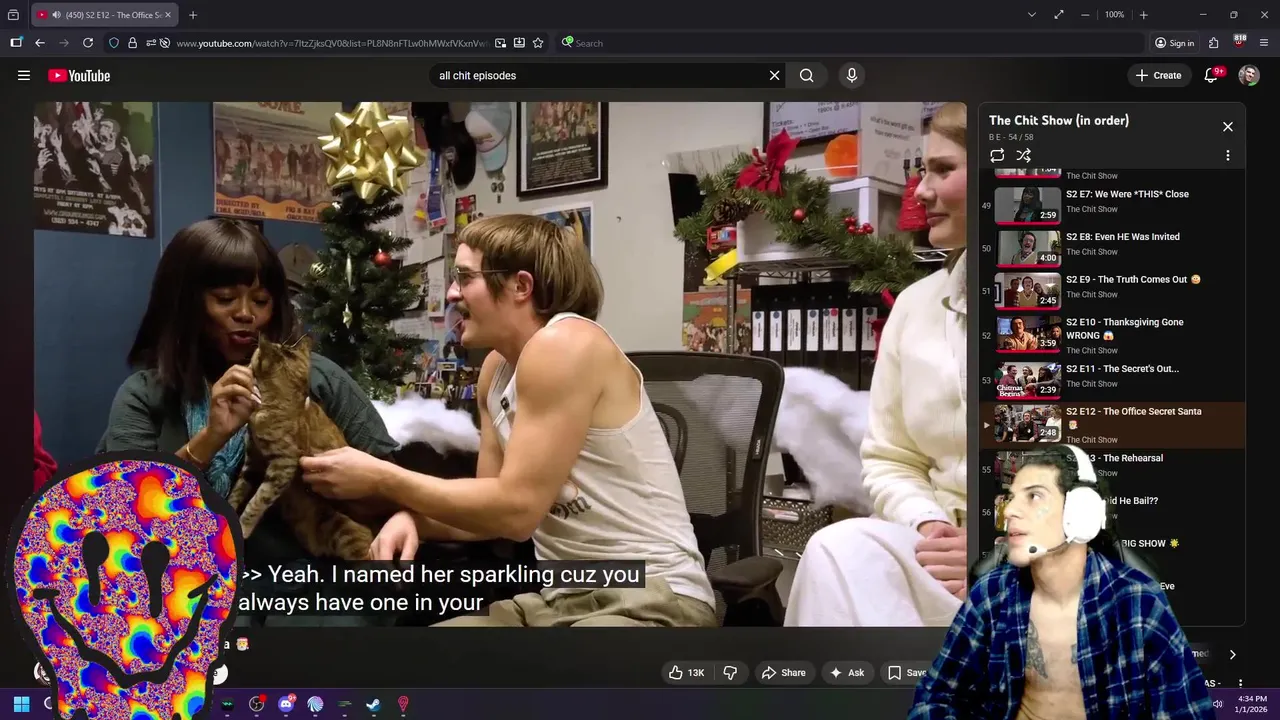Open the list-all-tabs dropdown

click(1032, 15)
